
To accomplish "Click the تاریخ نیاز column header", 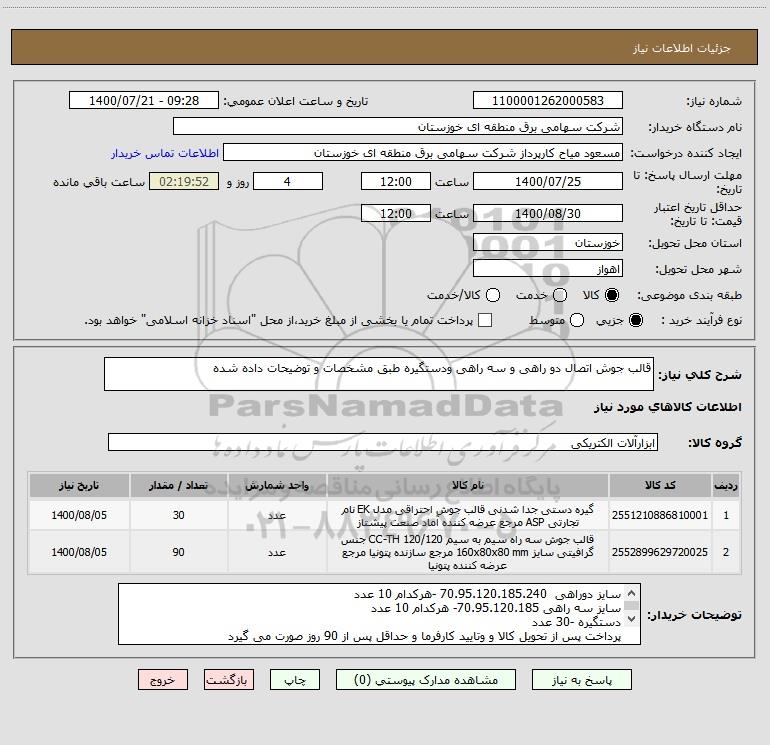I will pos(79,485).
